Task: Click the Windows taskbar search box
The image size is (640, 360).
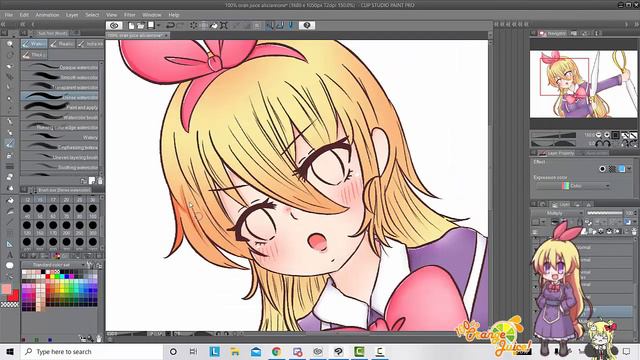Action: pyautogui.click(x=92, y=351)
